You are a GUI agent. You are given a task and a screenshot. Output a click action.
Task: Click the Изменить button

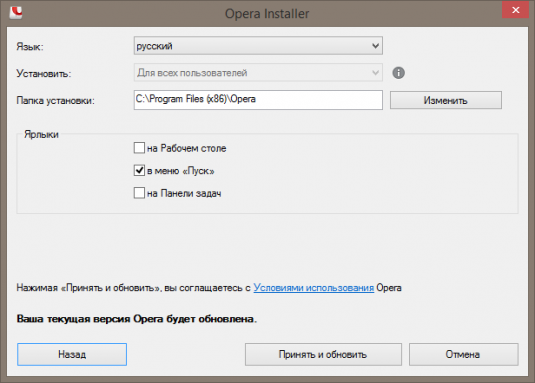446,100
